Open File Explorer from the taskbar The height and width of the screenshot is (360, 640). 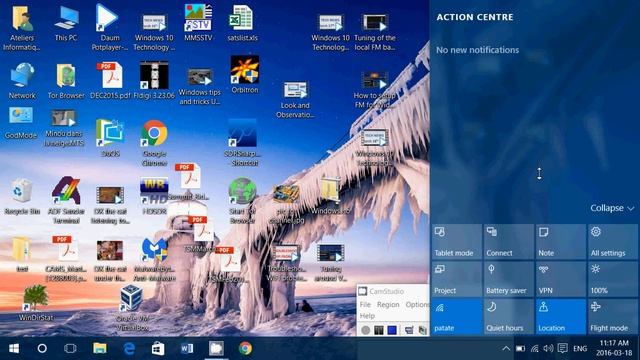tap(100, 349)
